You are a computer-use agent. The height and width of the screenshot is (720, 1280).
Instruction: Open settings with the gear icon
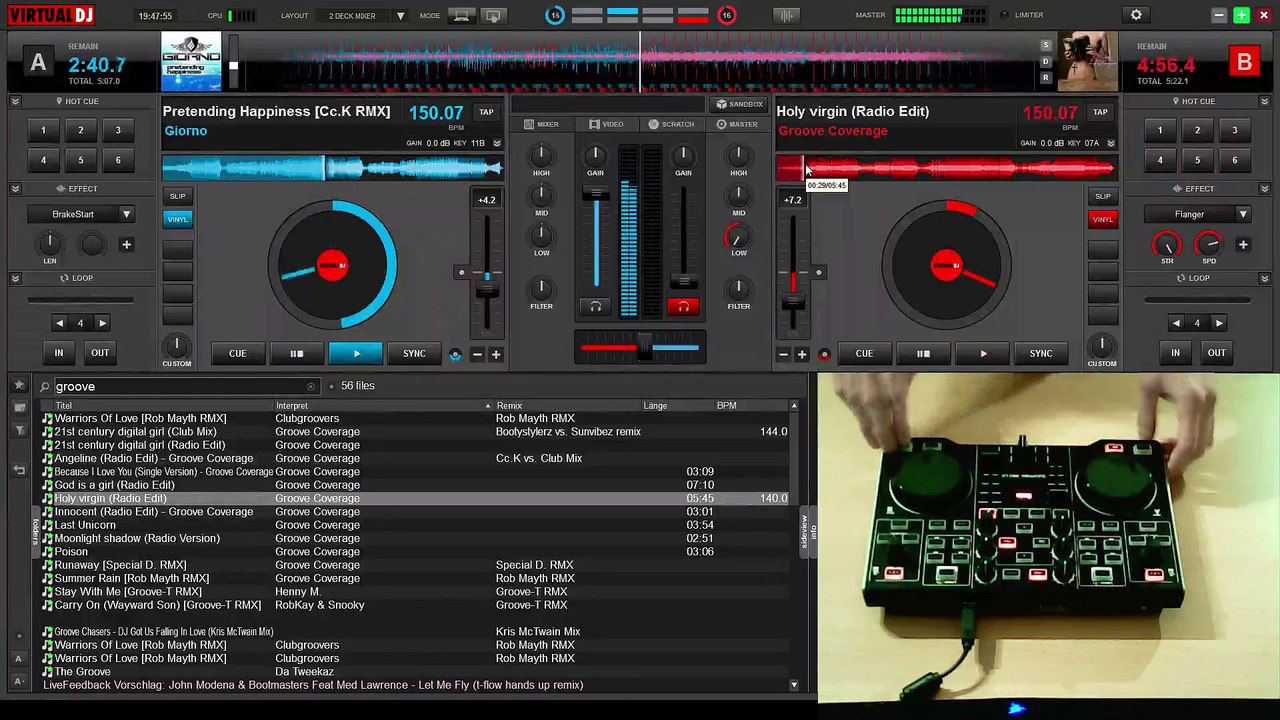click(1136, 15)
